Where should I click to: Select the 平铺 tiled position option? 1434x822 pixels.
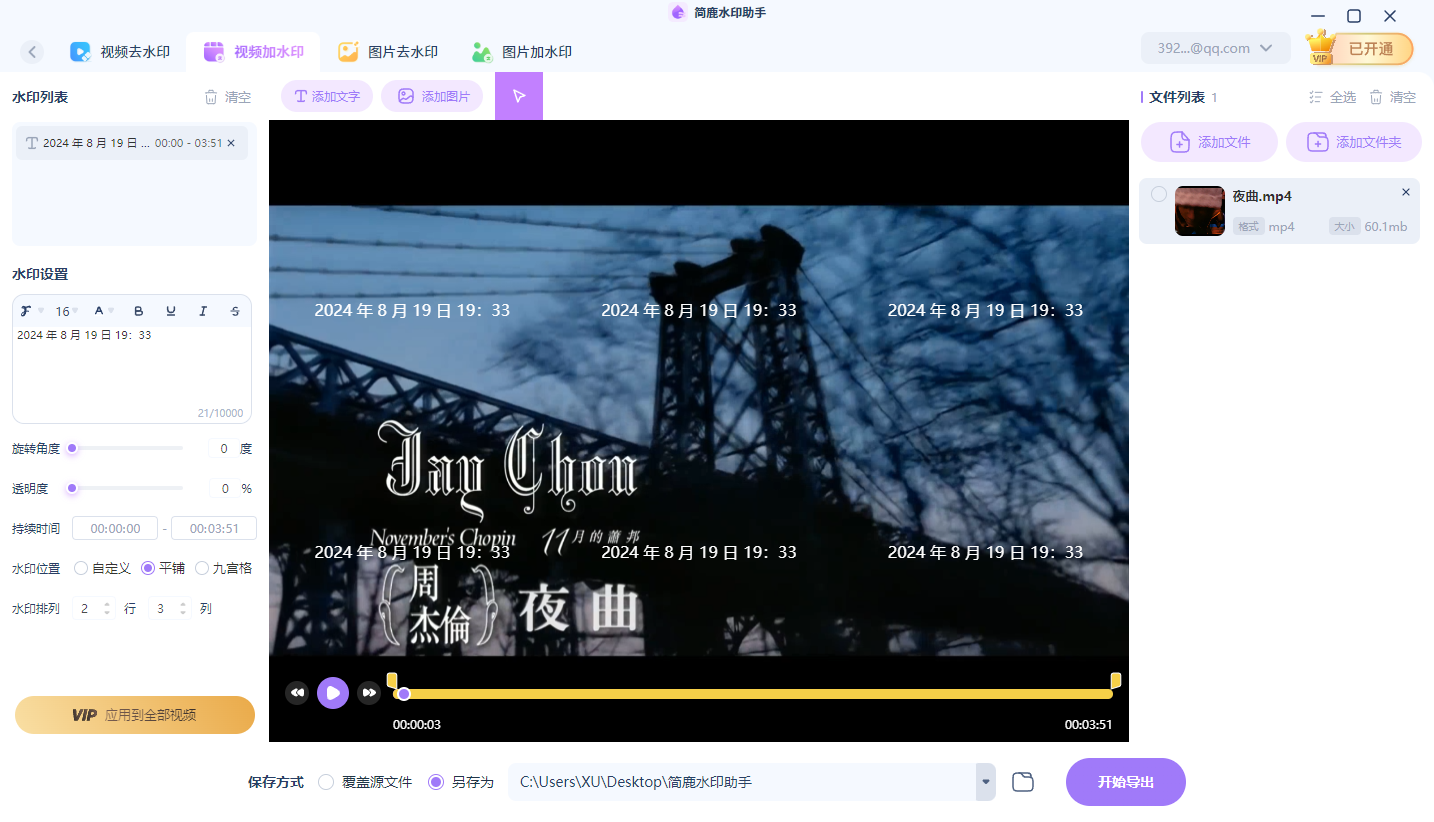tap(163, 568)
